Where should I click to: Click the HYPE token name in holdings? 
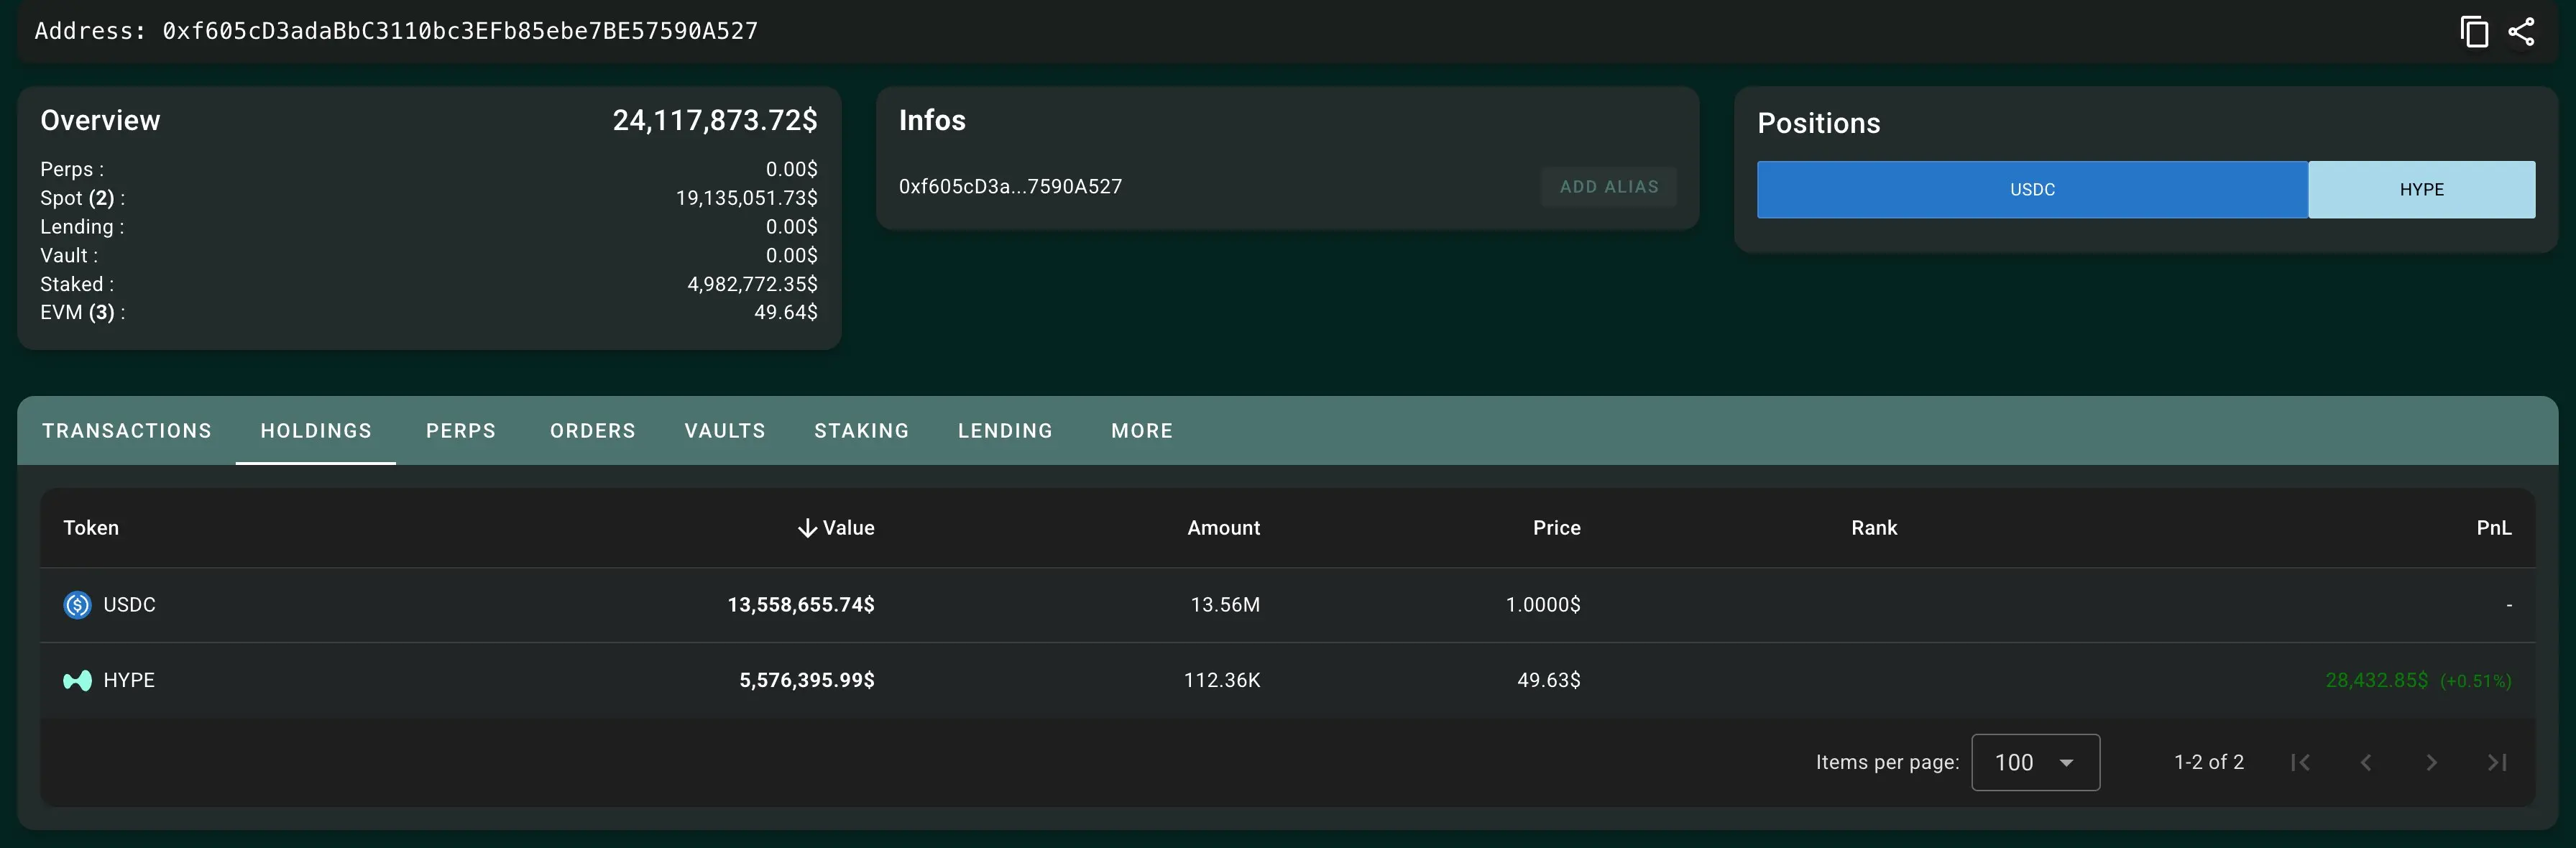[x=129, y=681]
